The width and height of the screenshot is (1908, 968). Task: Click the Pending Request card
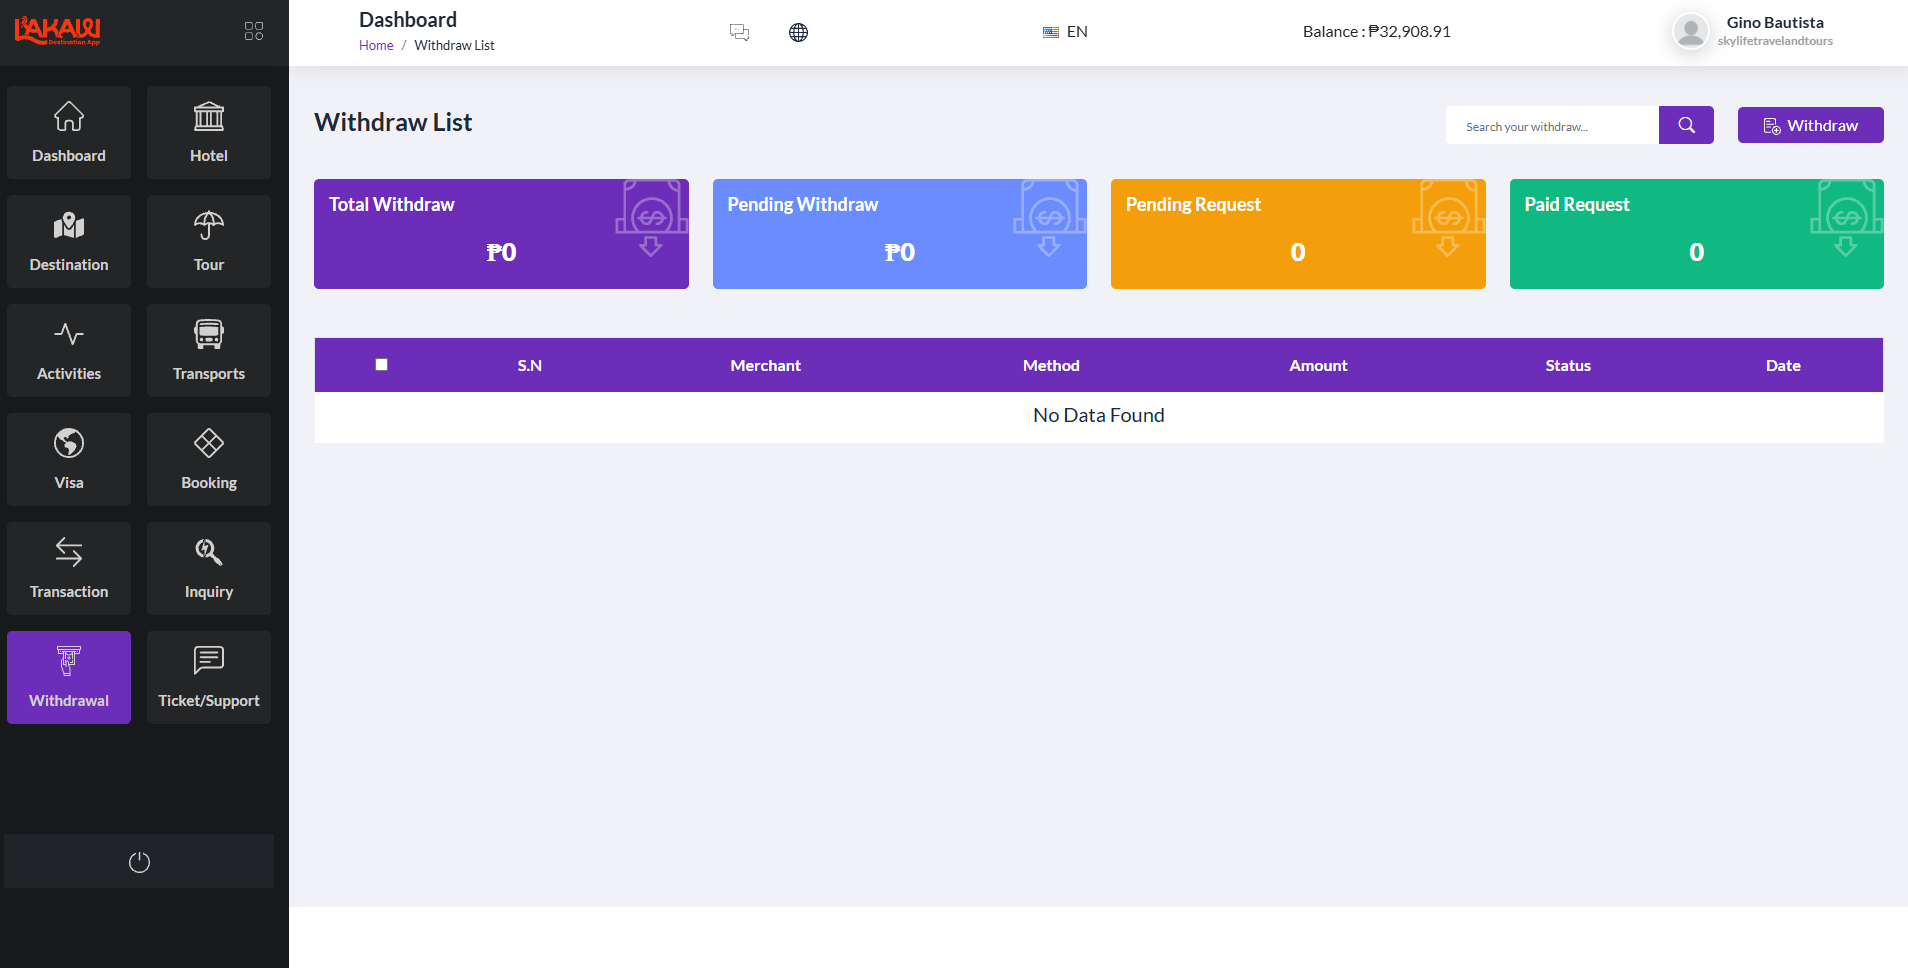[x=1298, y=234]
